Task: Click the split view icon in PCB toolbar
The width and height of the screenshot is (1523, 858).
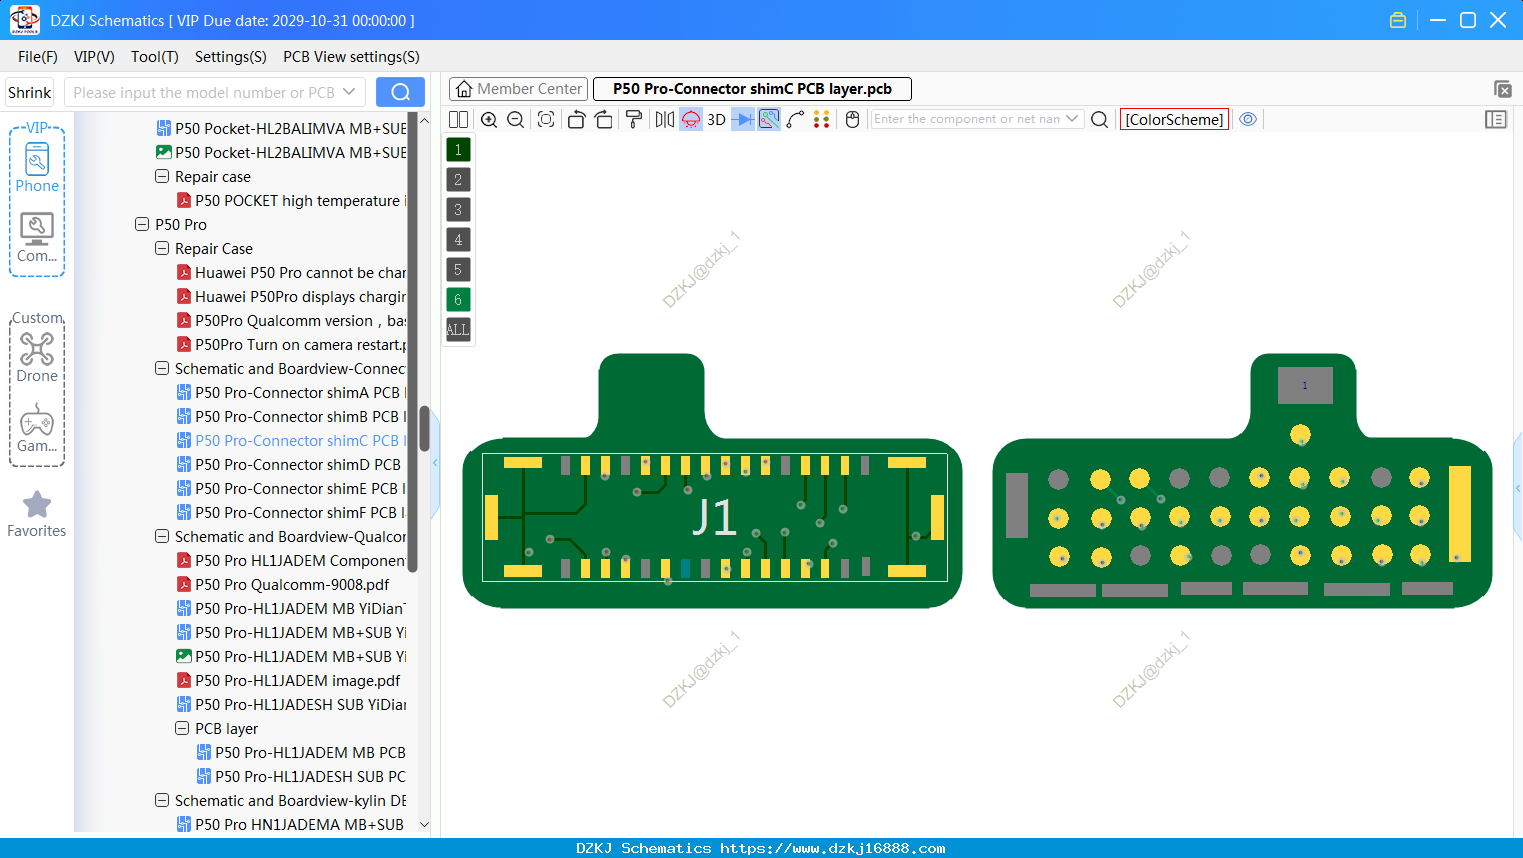Action: click(x=458, y=119)
